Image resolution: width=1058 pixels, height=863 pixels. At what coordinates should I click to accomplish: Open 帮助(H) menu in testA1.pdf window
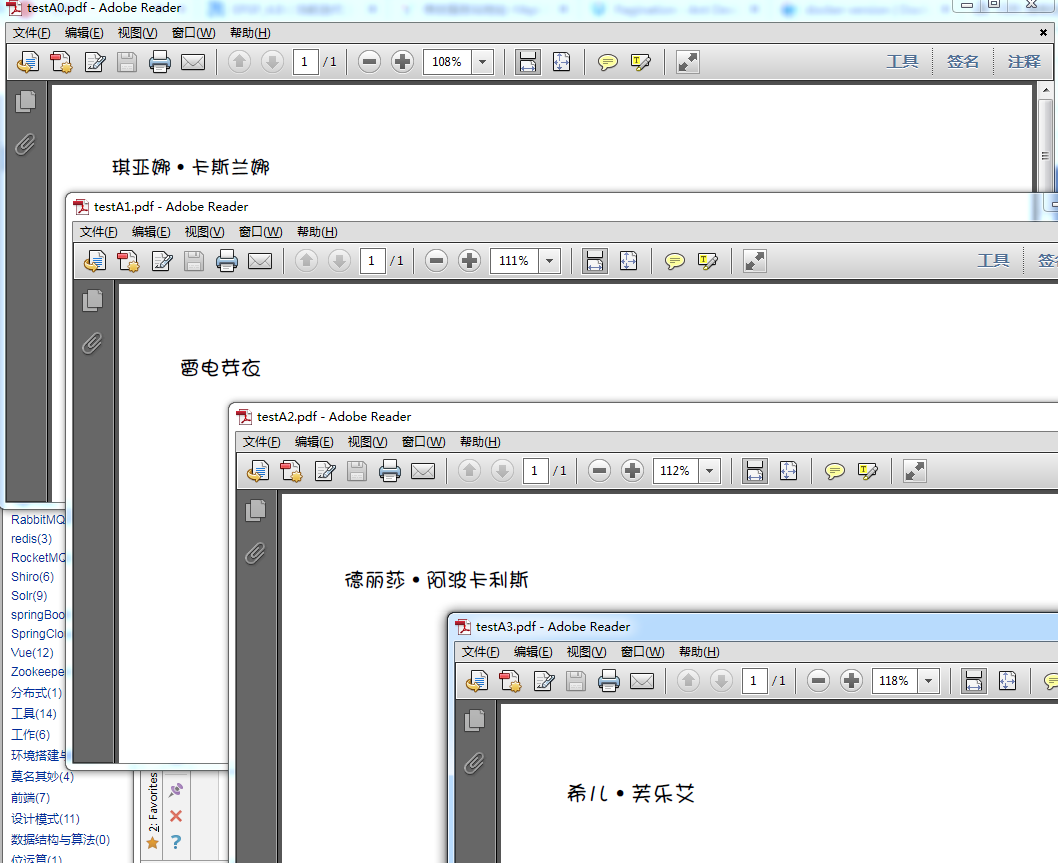[x=317, y=232]
